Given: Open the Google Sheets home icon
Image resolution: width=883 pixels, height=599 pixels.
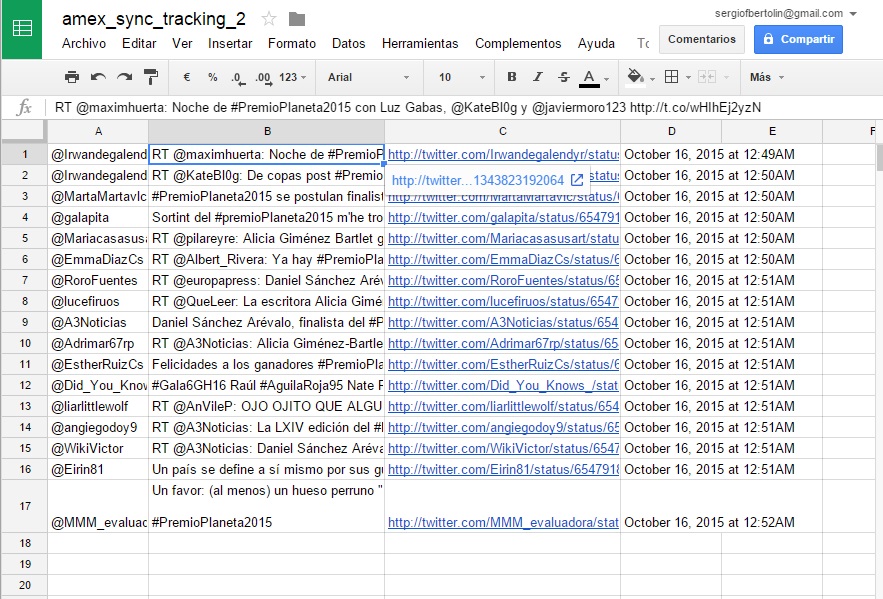Looking at the screenshot, I should [21, 30].
